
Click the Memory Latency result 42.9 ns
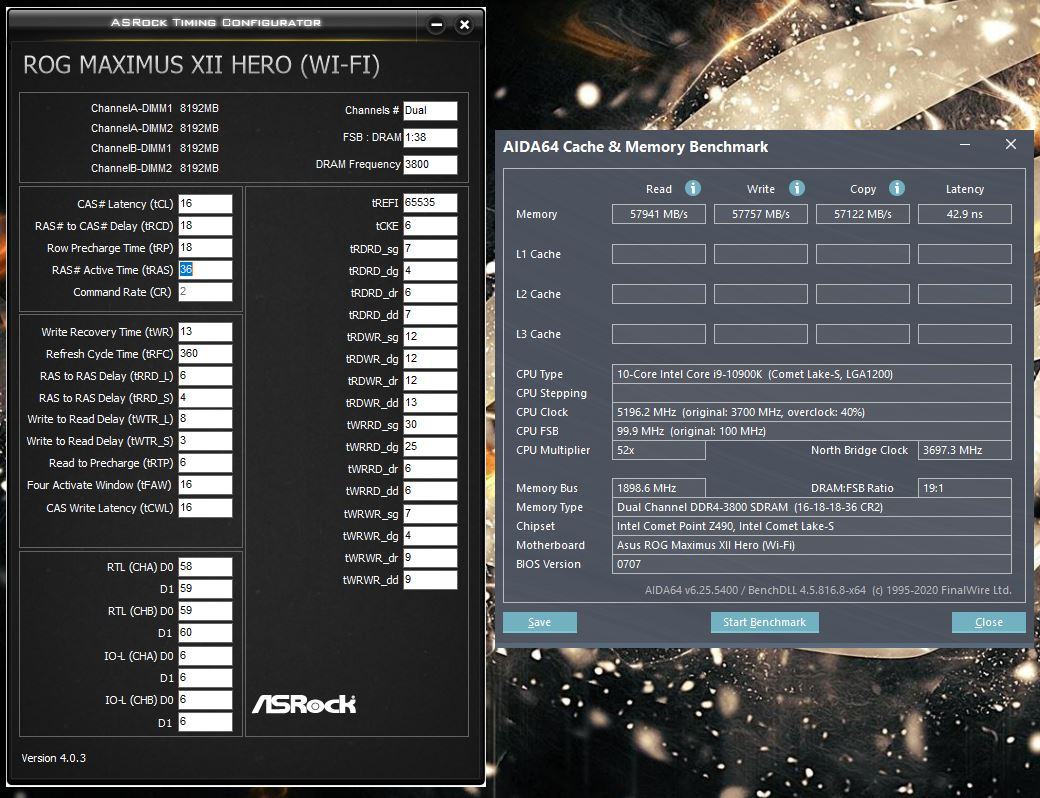tap(965, 214)
